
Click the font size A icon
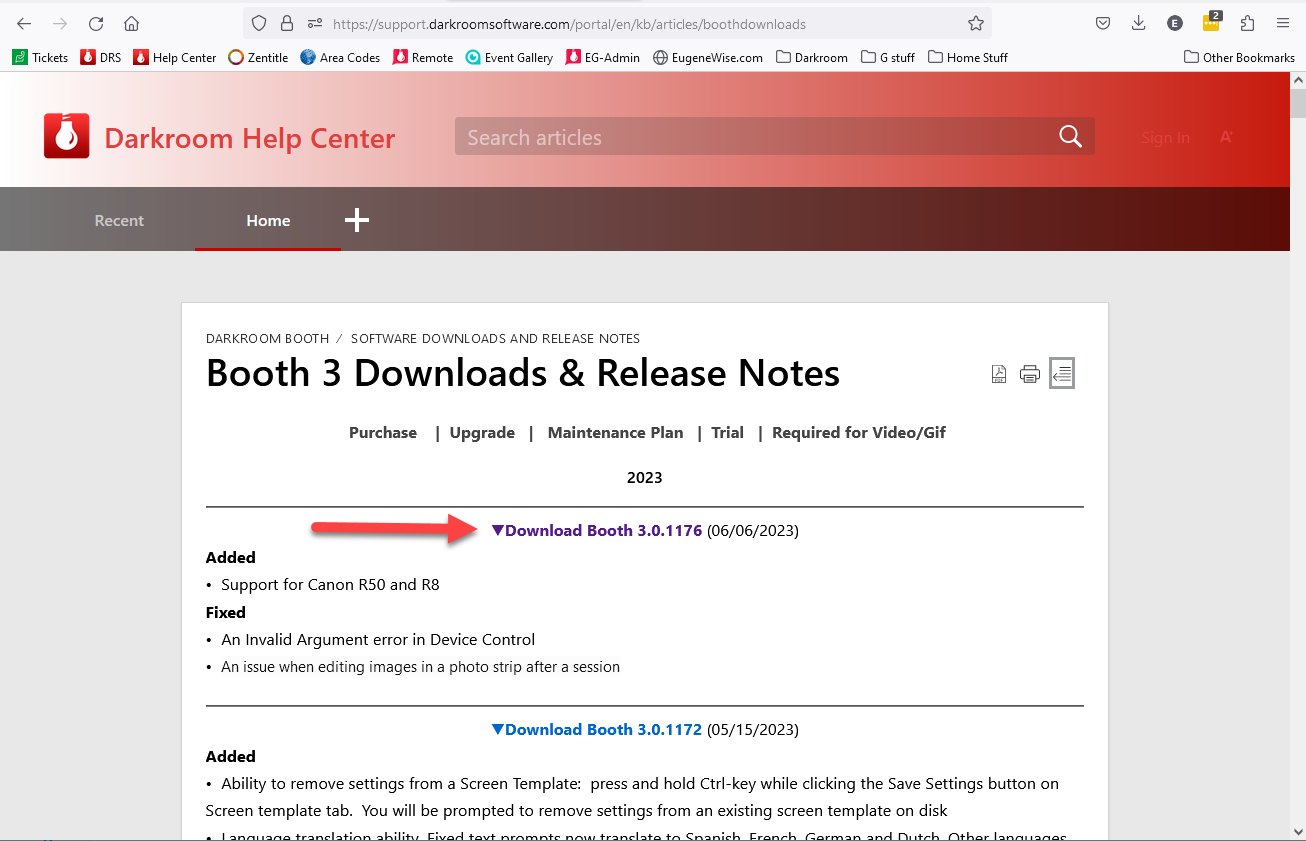(x=1226, y=137)
